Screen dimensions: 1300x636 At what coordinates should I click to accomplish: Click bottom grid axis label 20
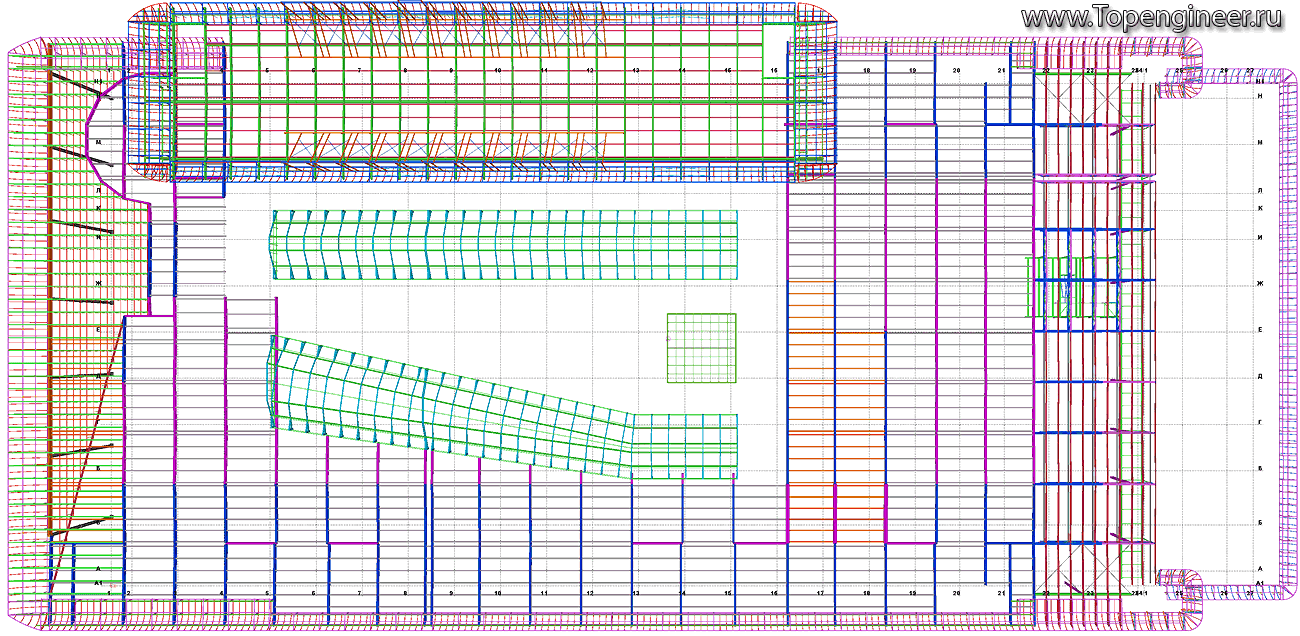click(957, 593)
